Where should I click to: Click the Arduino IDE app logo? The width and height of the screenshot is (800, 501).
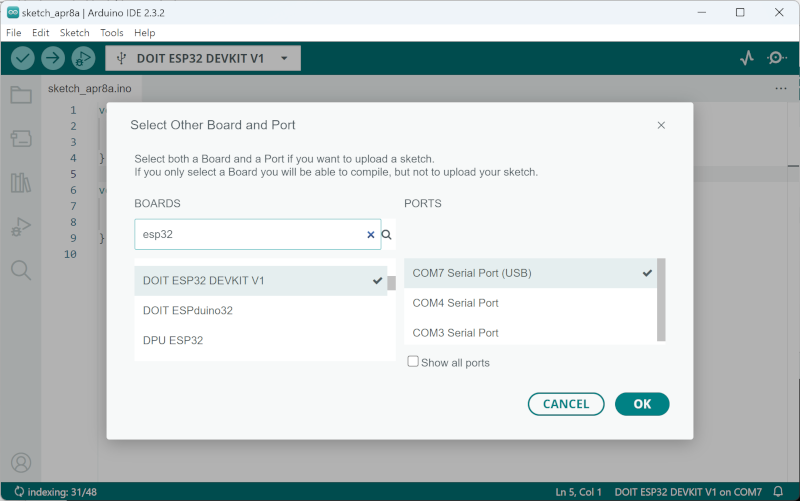pos(13,13)
